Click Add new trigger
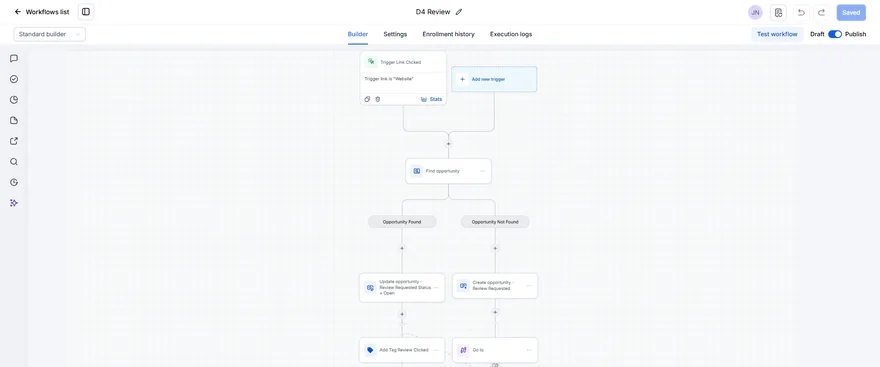 click(494, 79)
